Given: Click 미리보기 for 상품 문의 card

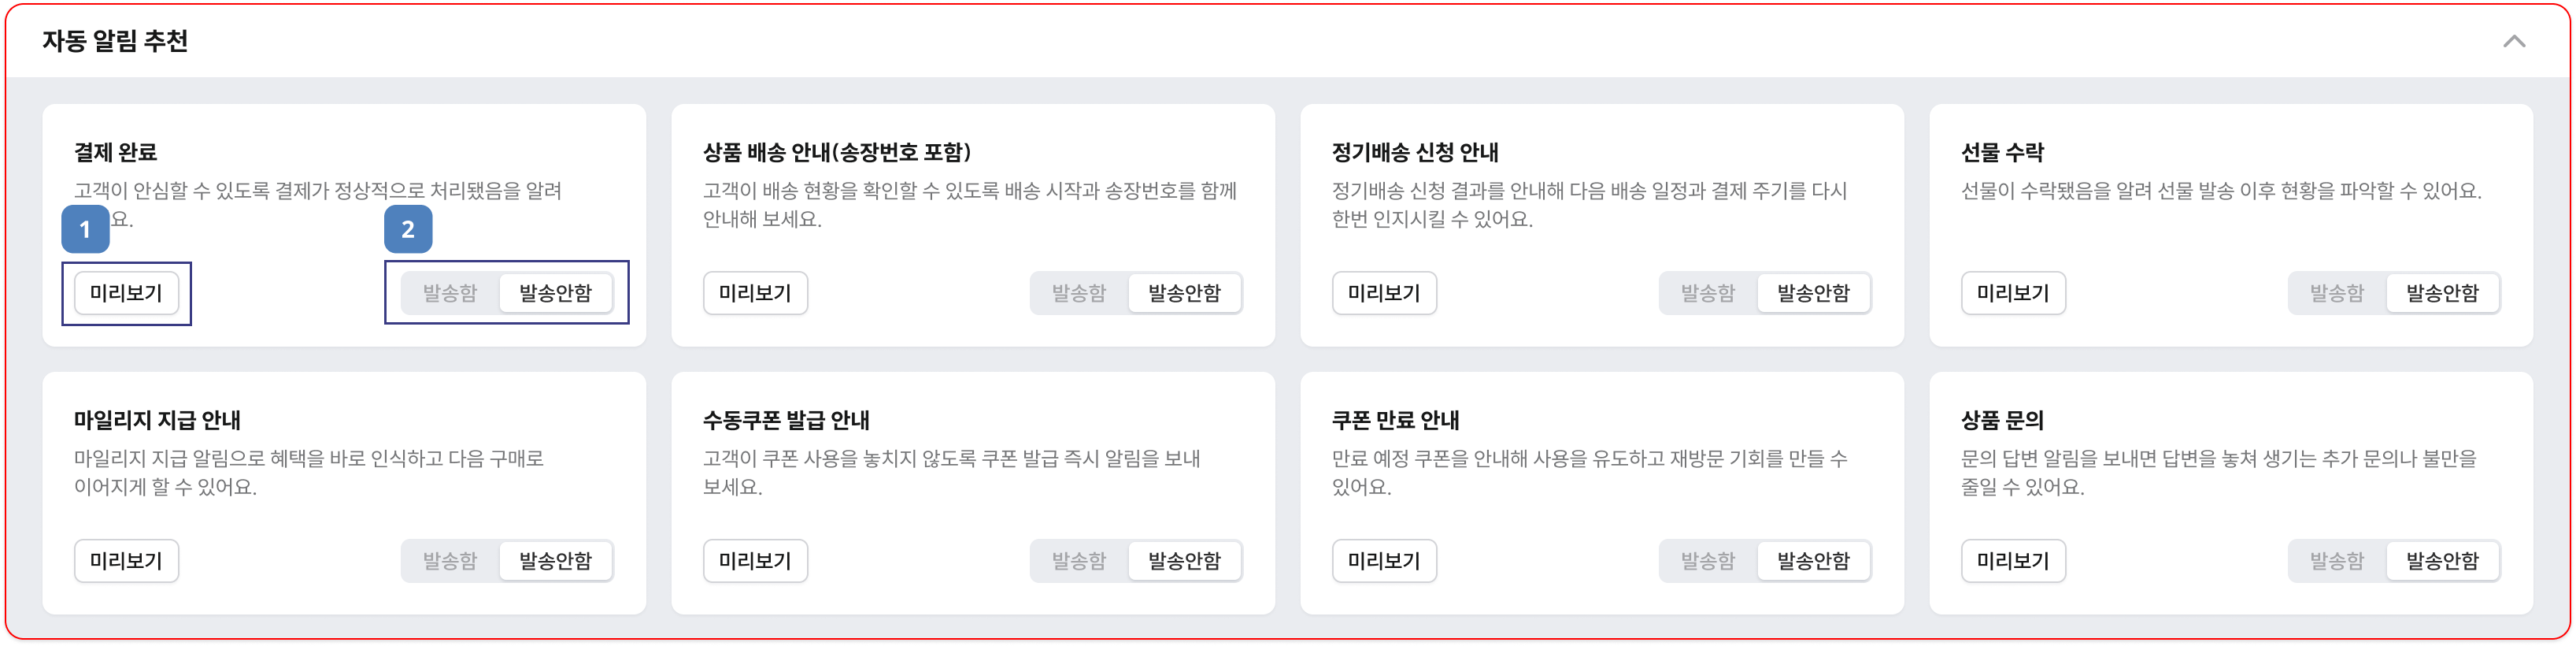Looking at the screenshot, I should (2013, 561).
